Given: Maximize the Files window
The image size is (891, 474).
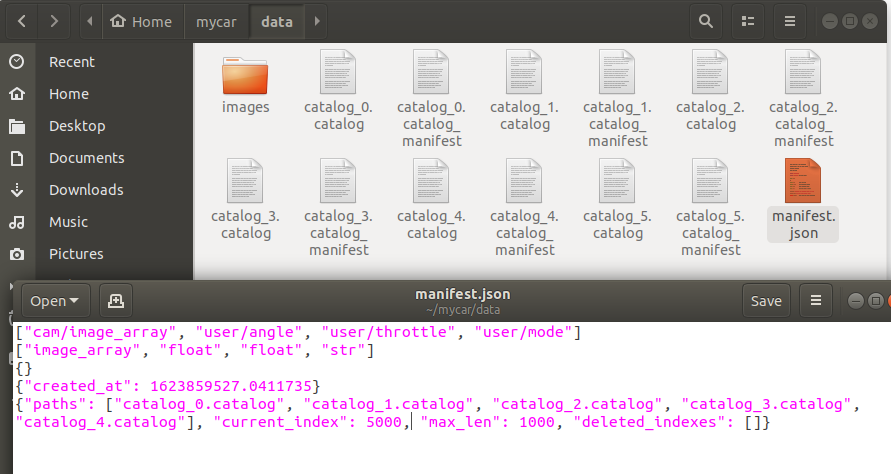Looking at the screenshot, I should click(x=850, y=22).
